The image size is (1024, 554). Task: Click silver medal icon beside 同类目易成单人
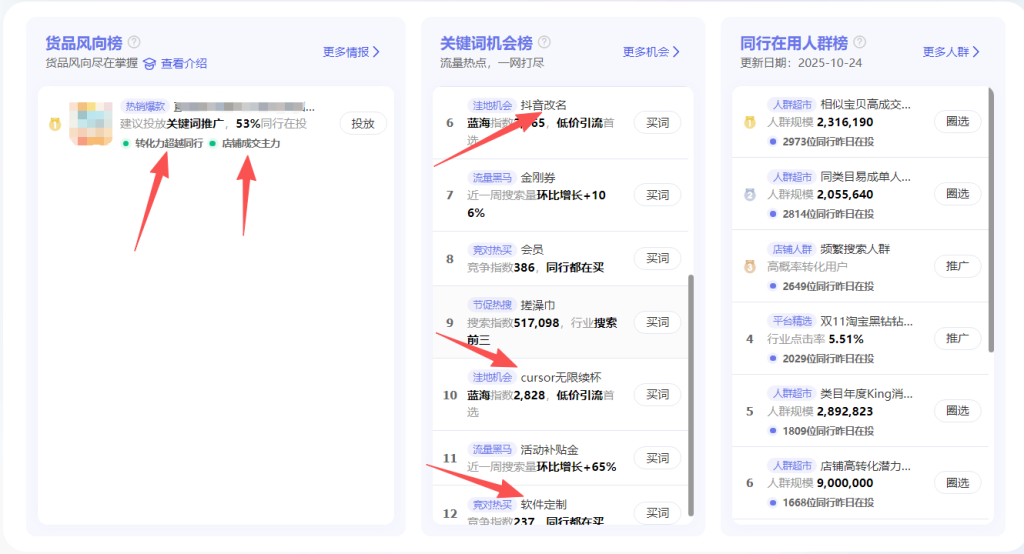coord(750,195)
